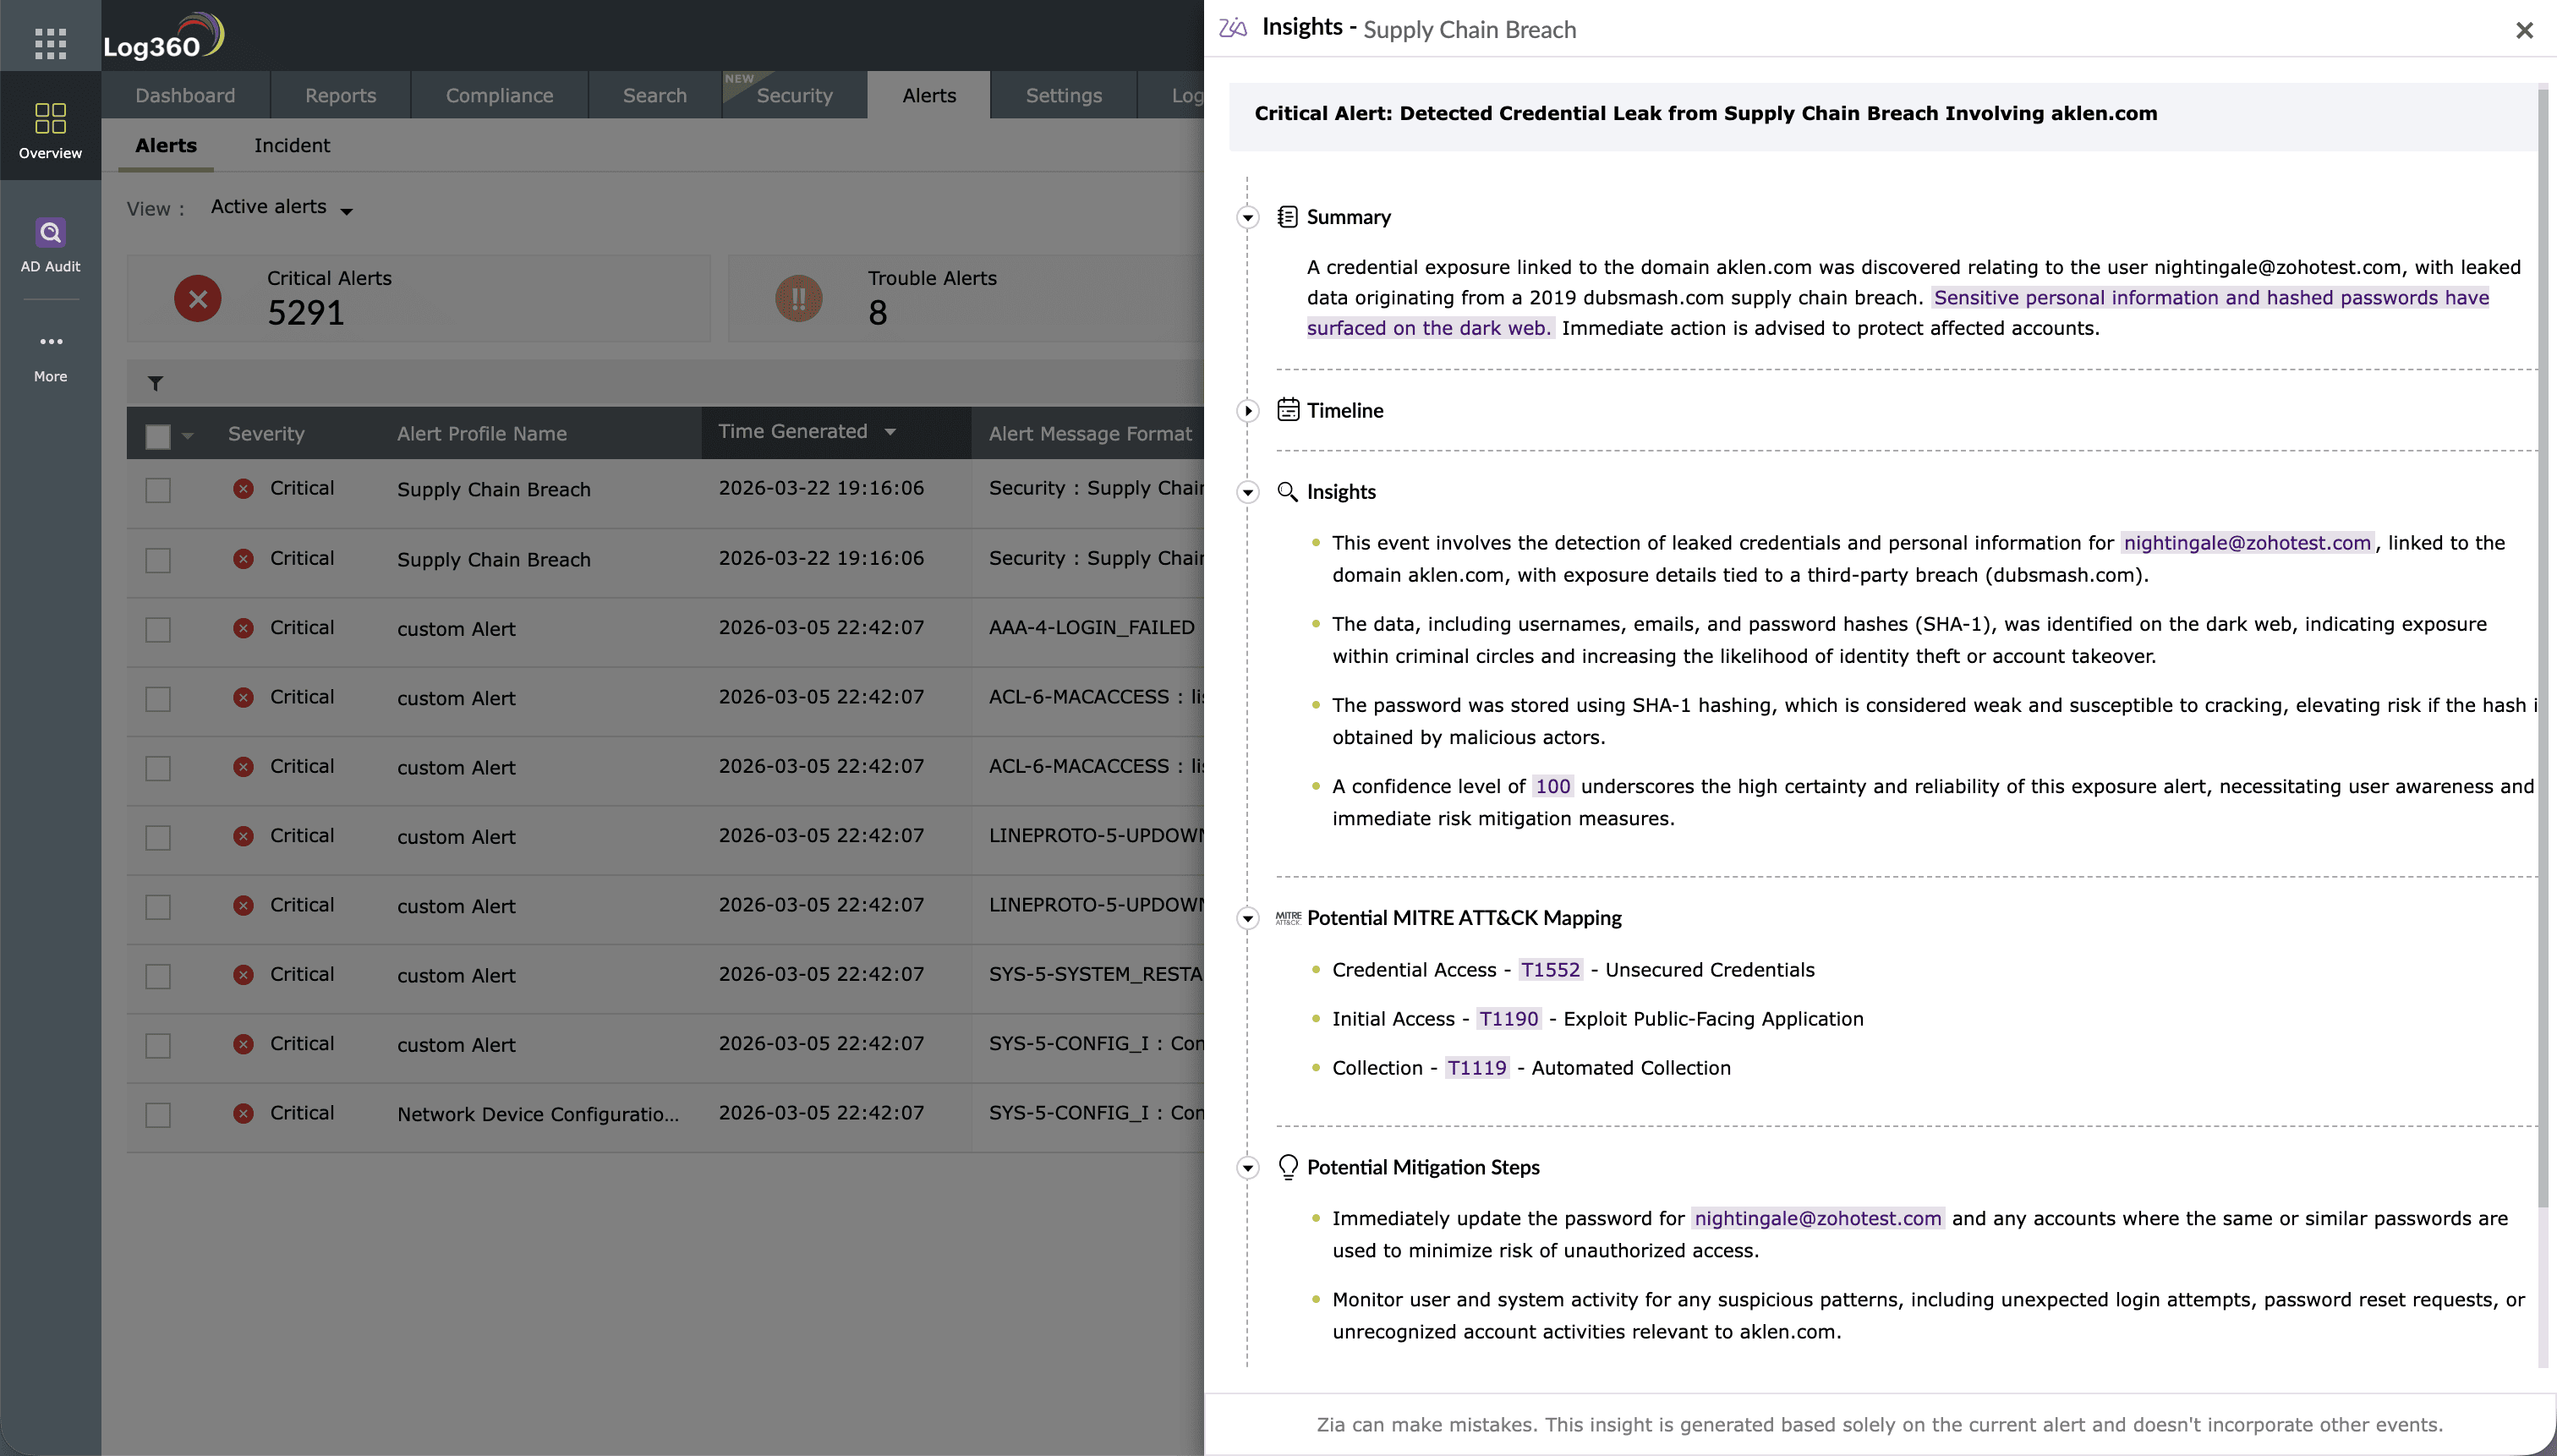The image size is (2557, 1456).
Task: Click the red Critical Alerts X icon
Action: (198, 298)
